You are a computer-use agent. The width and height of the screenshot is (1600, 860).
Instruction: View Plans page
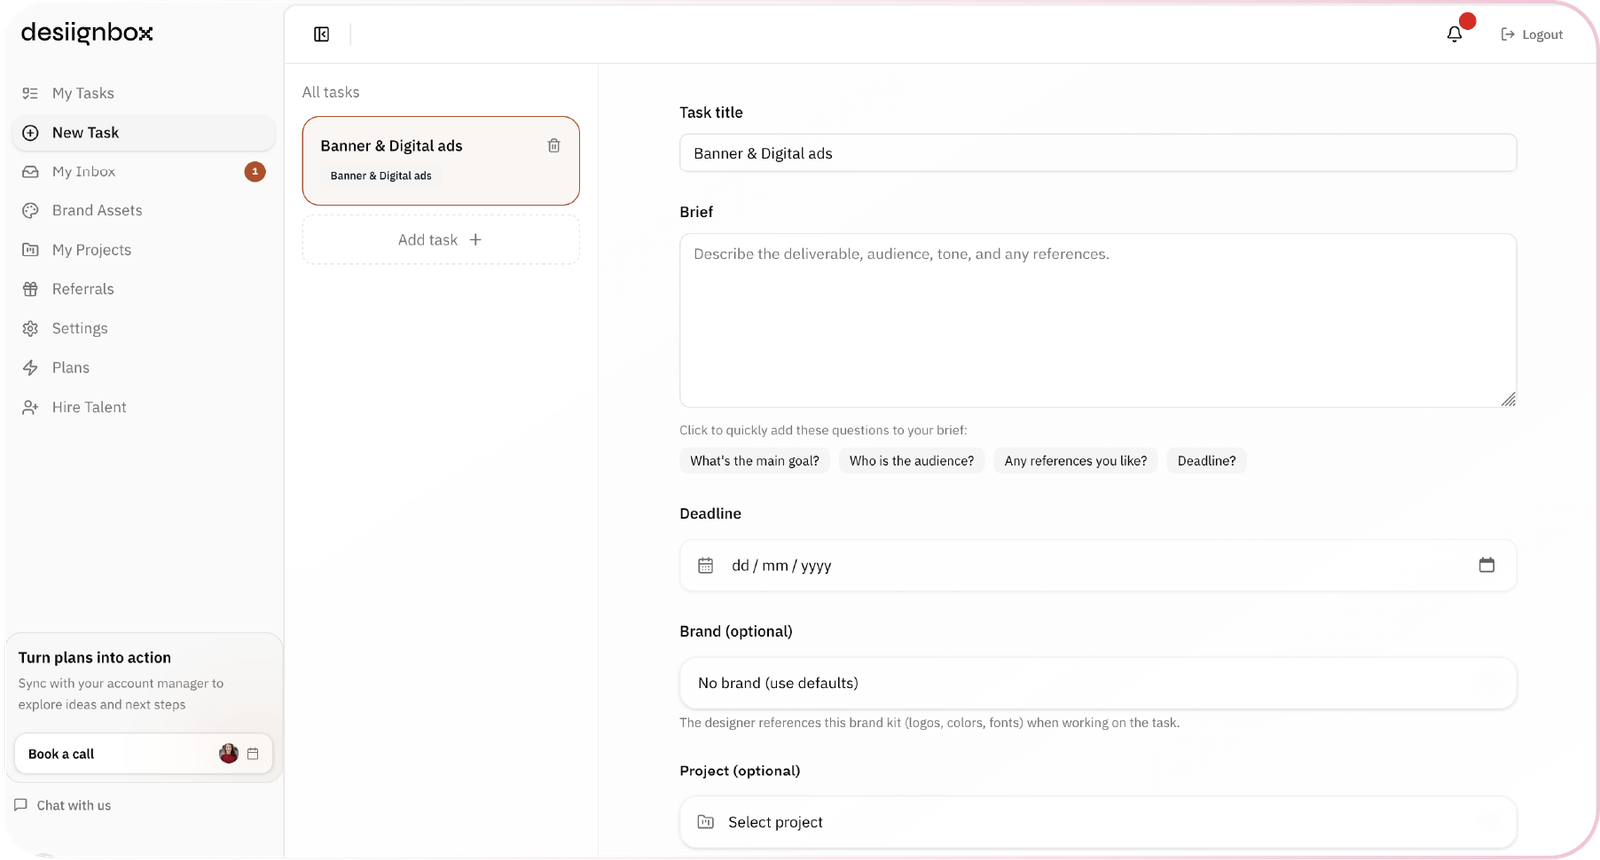[x=143, y=368]
